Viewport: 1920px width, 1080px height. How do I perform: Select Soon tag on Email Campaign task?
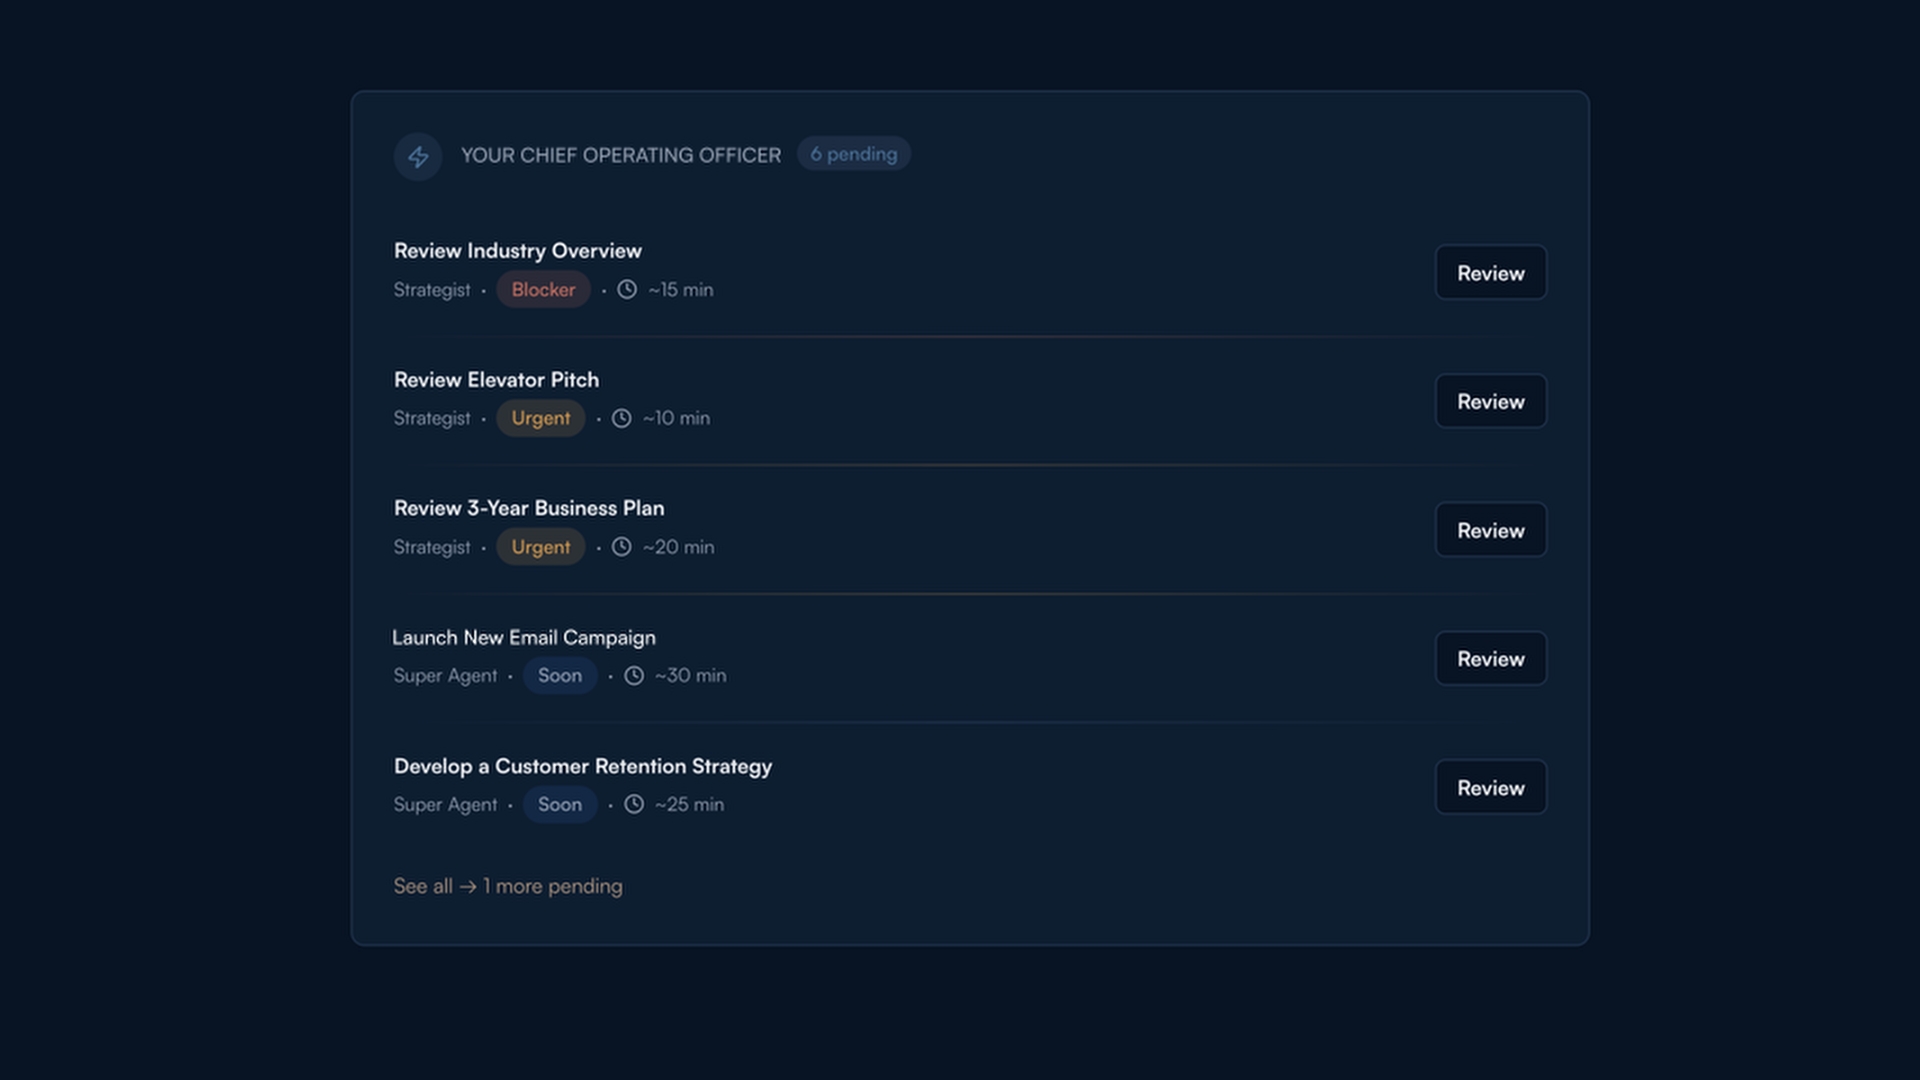coord(559,676)
